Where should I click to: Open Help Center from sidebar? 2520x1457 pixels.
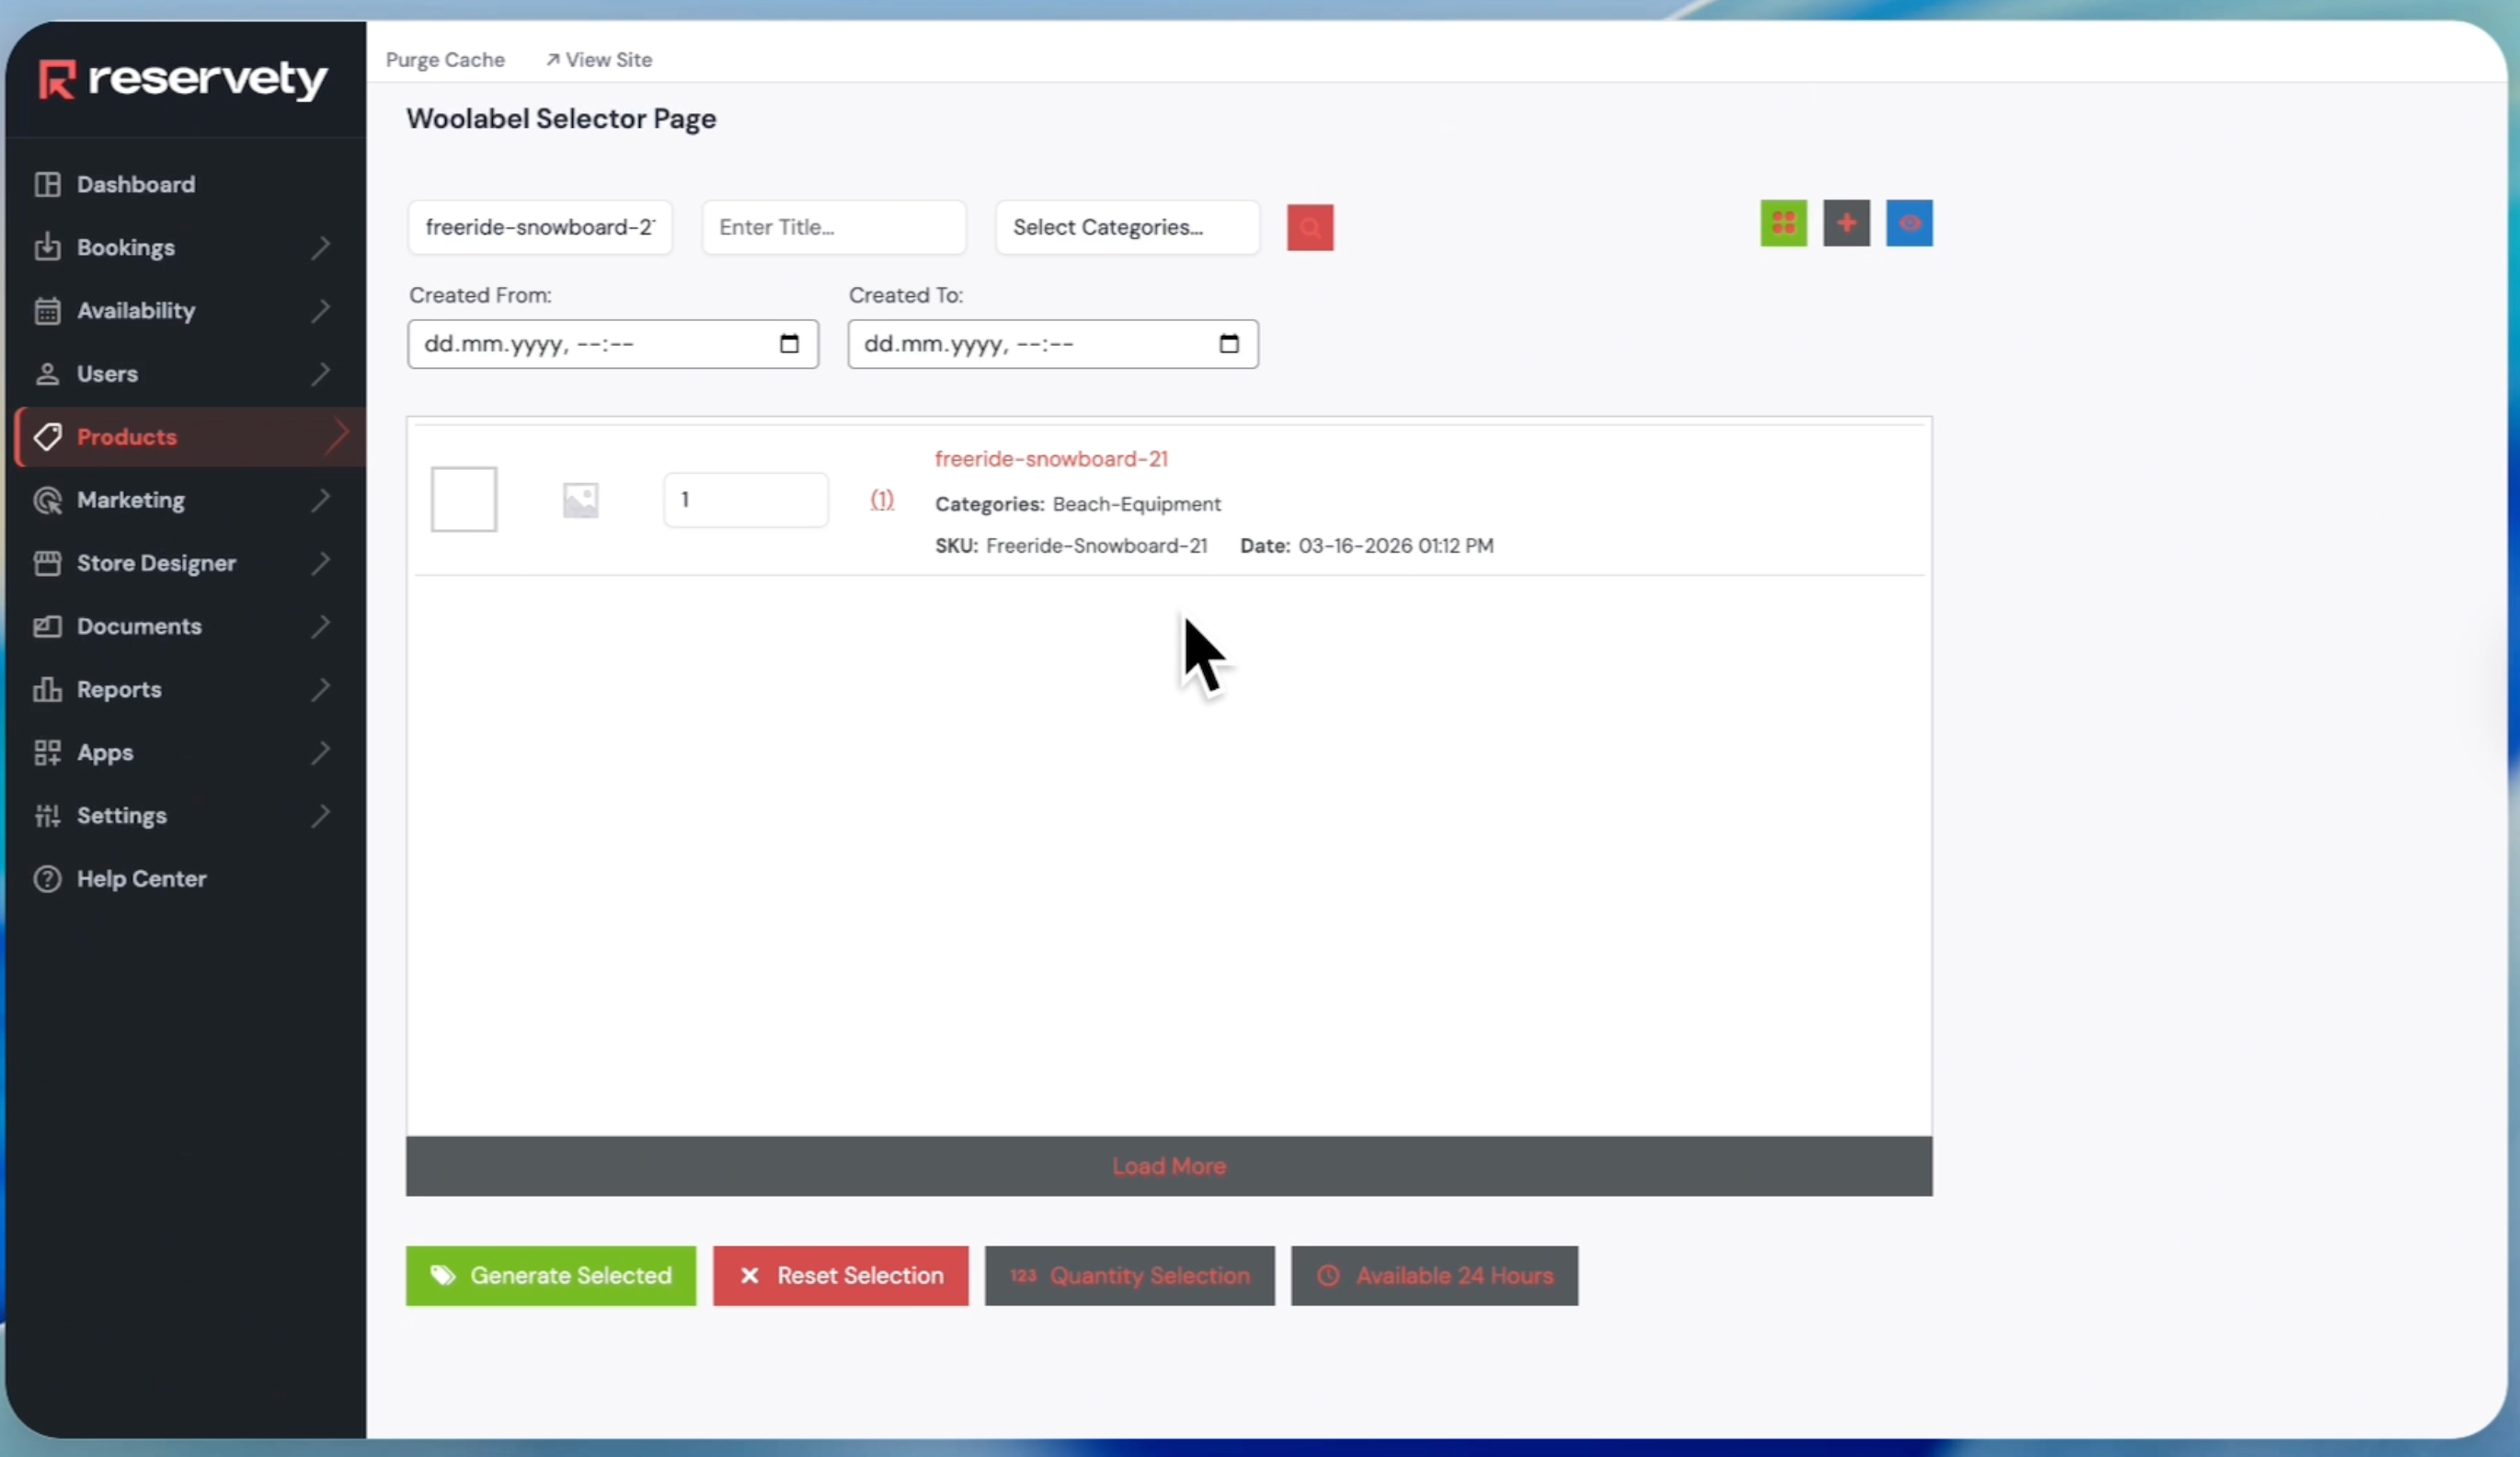coord(141,879)
